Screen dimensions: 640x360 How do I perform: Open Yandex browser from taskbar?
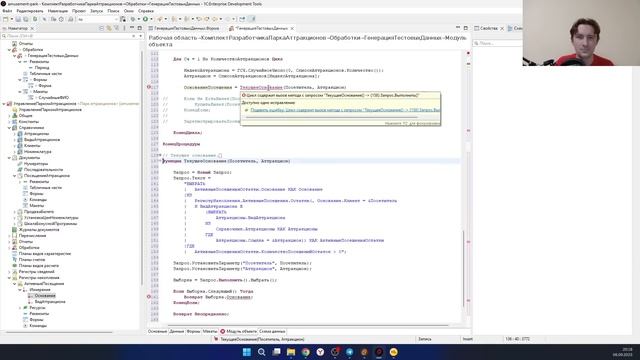point(320,352)
